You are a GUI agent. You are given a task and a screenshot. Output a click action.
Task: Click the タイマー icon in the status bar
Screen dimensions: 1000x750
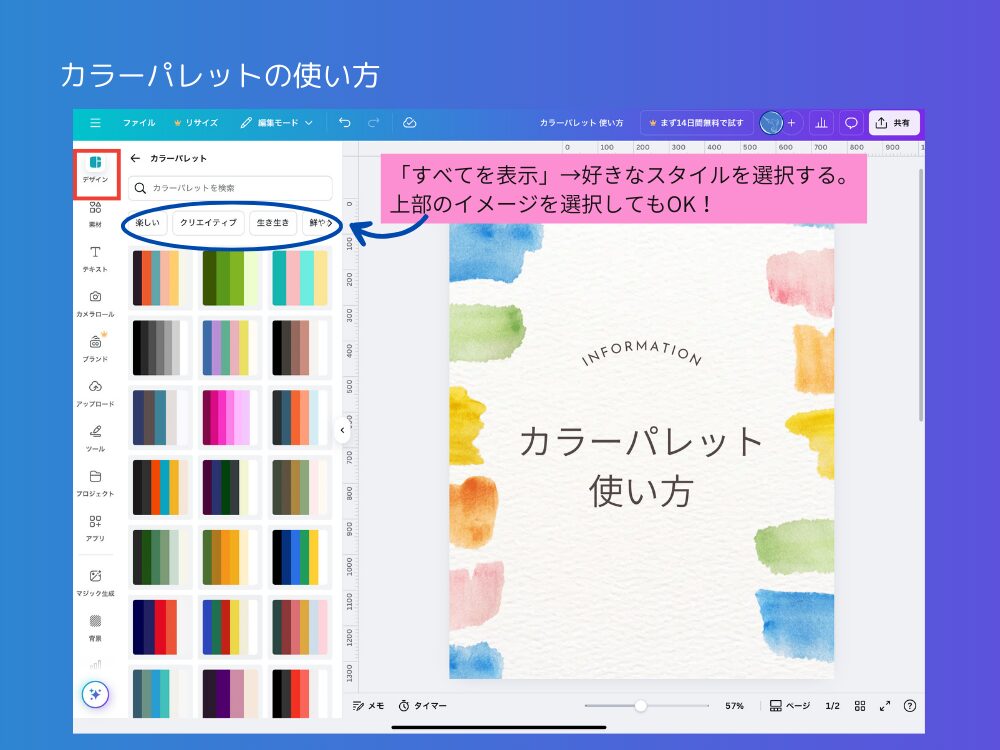click(404, 705)
